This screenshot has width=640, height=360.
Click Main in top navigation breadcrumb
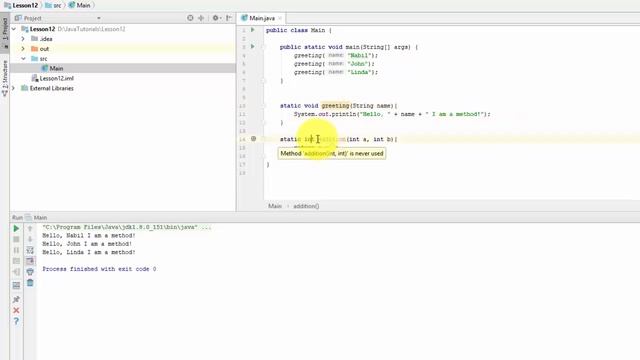click(x=80, y=5)
